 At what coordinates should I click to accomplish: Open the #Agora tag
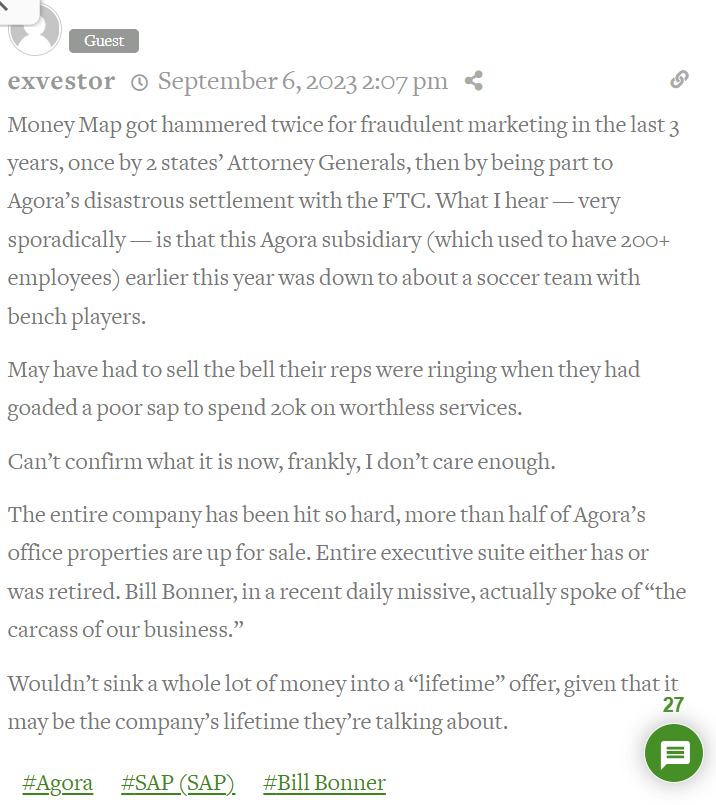pos(57,783)
